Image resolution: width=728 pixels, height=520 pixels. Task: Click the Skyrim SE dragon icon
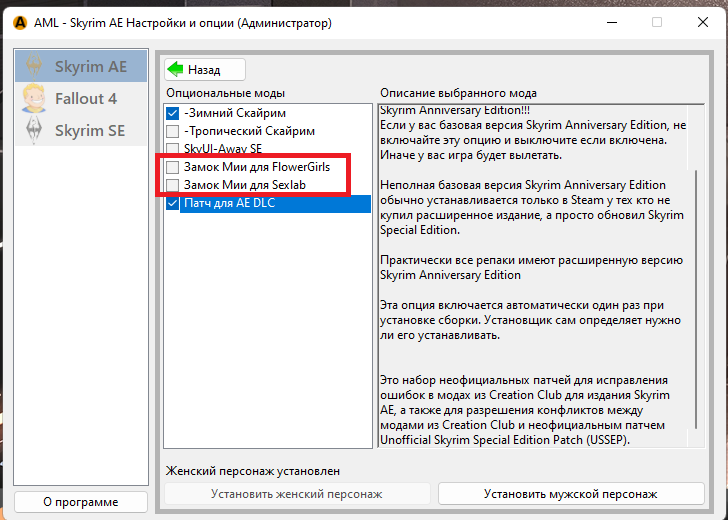tap(34, 131)
